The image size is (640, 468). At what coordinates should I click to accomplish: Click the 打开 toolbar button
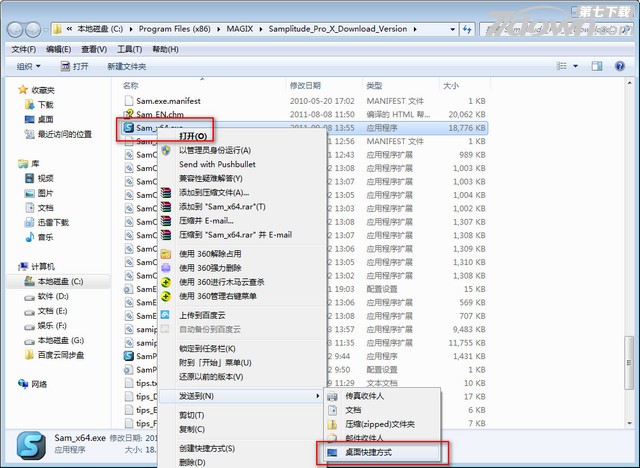[x=74, y=66]
